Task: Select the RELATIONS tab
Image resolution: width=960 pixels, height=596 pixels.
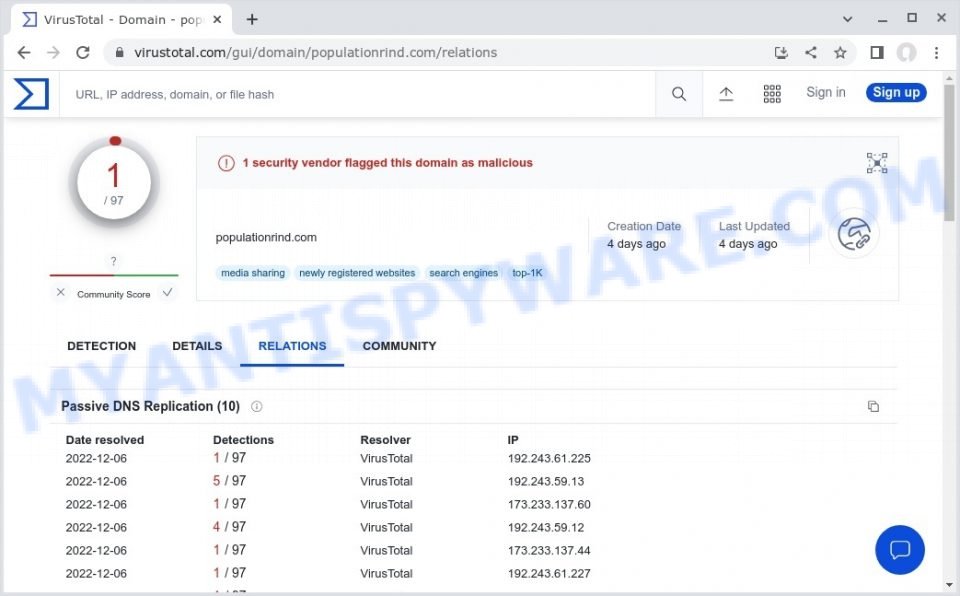Action: pyautogui.click(x=292, y=346)
